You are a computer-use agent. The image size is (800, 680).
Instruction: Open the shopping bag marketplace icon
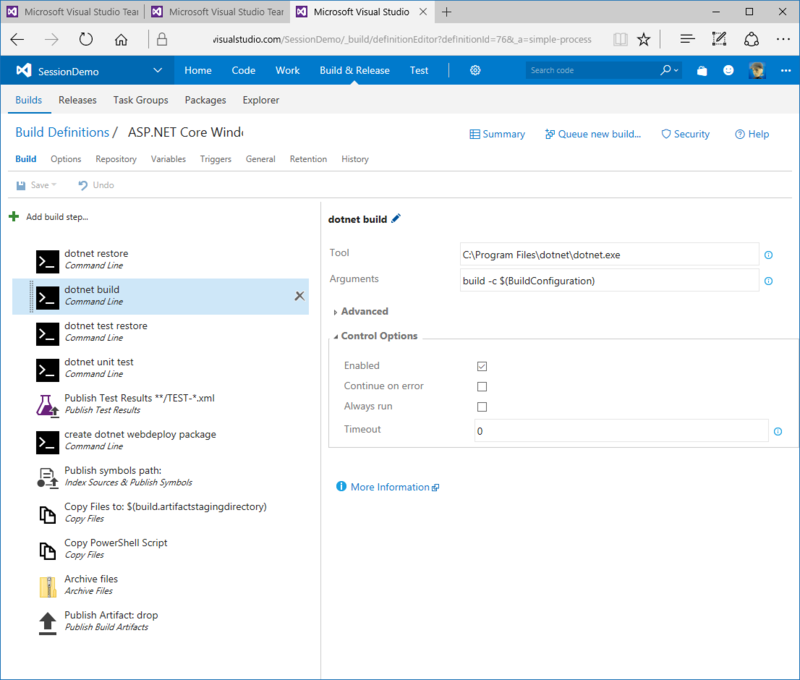point(702,70)
